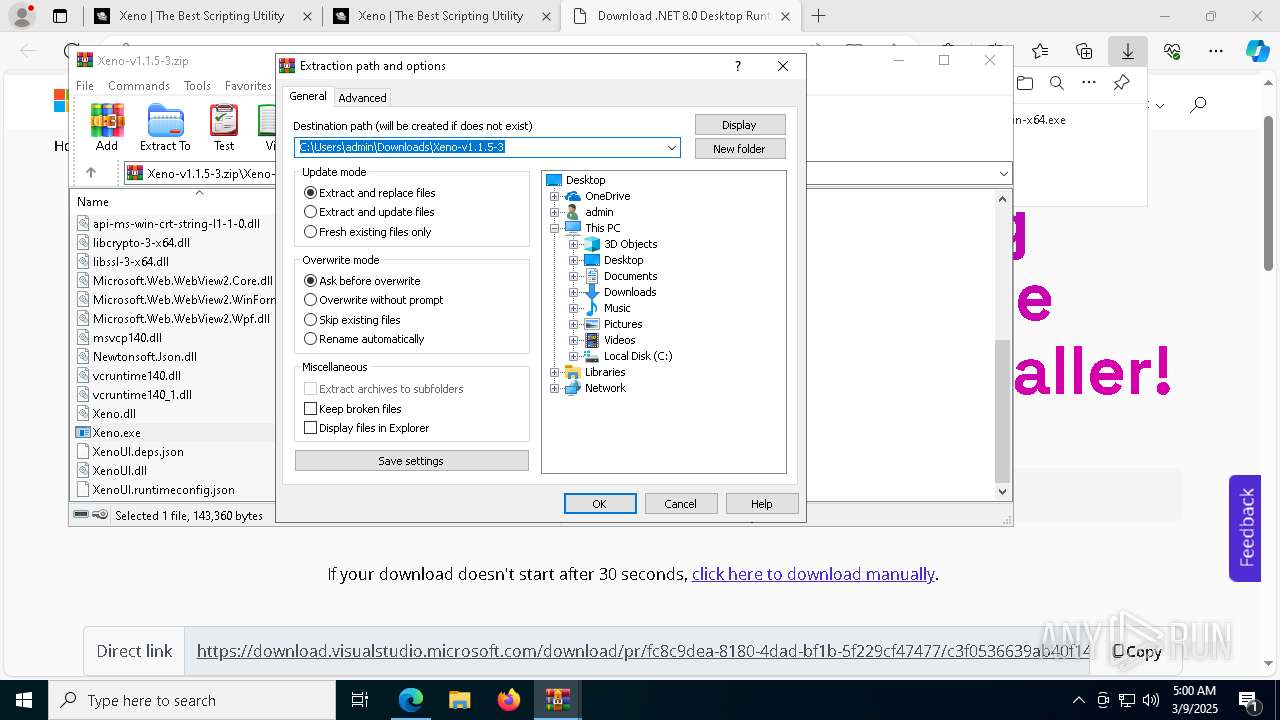Confirm extraction with OK button
Screen dimensions: 1280x720
600,504
